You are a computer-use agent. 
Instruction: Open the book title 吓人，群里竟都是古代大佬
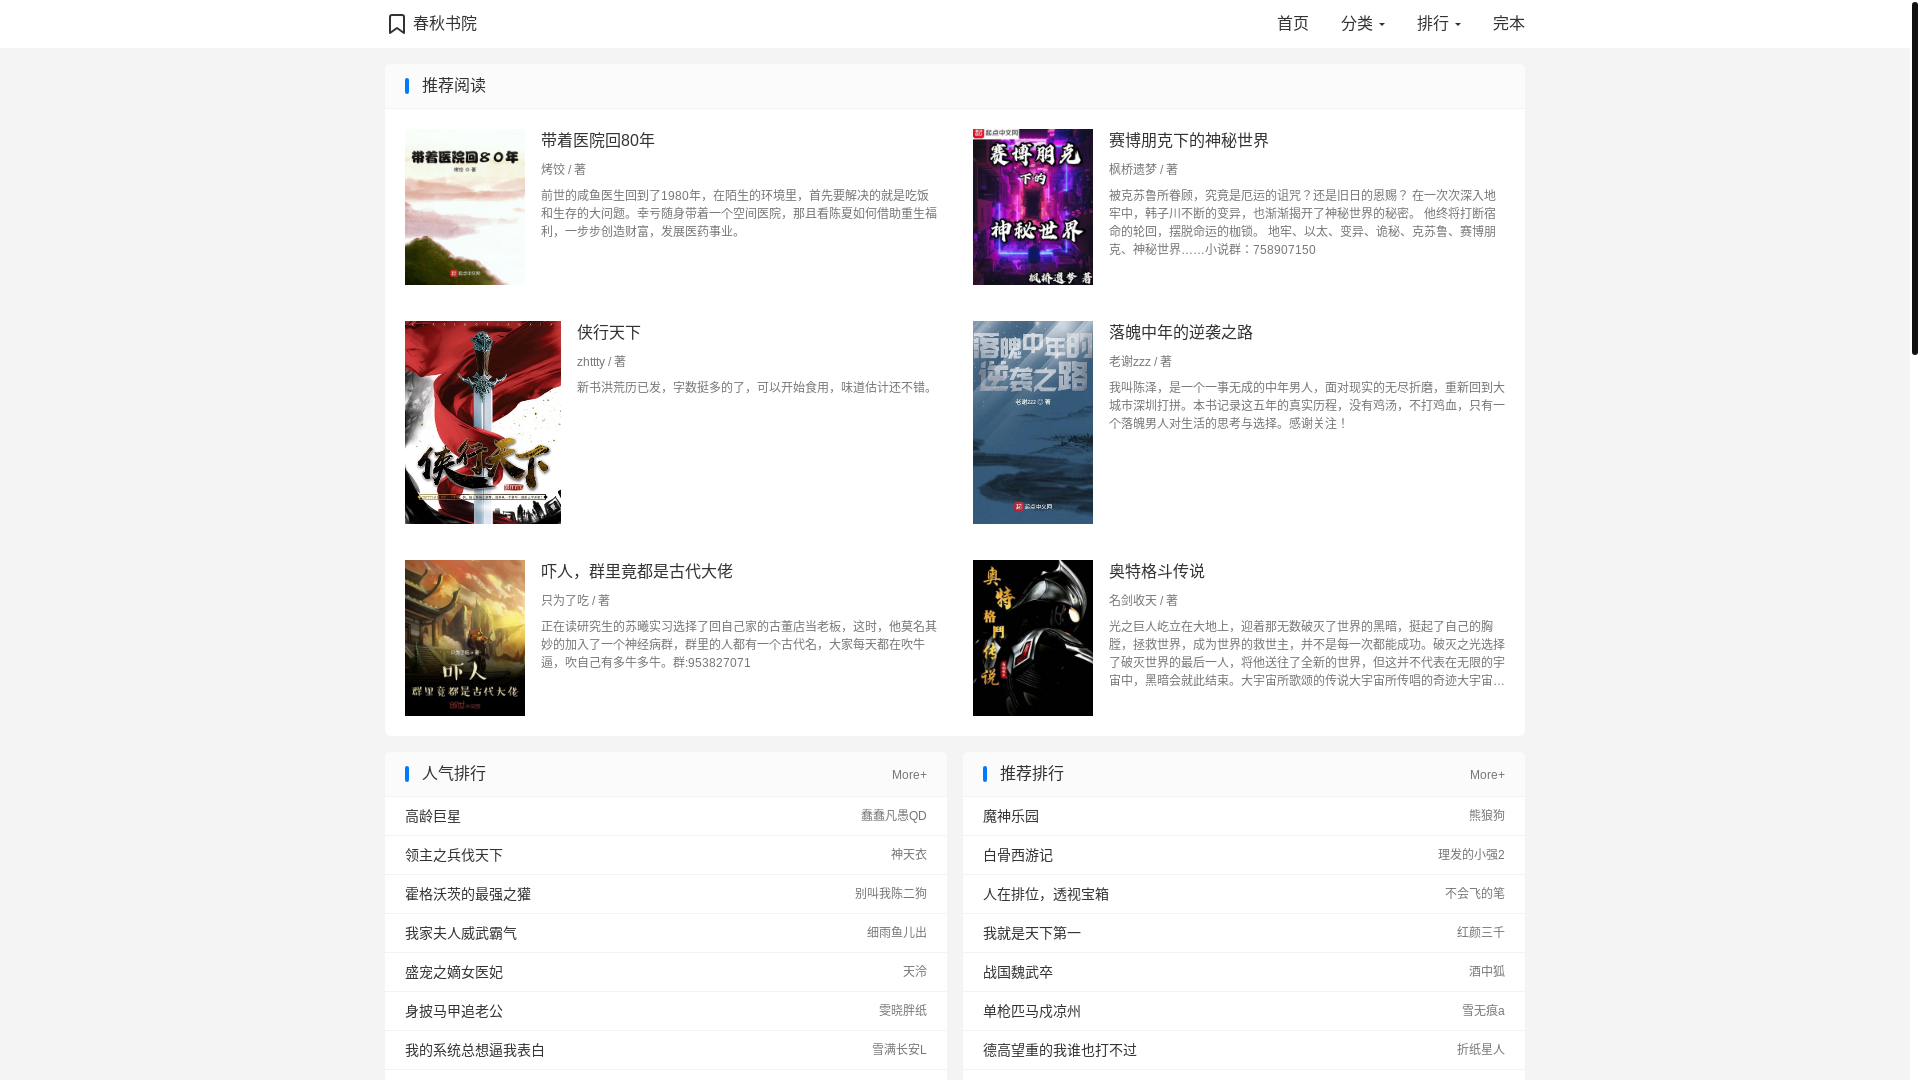[637, 571]
